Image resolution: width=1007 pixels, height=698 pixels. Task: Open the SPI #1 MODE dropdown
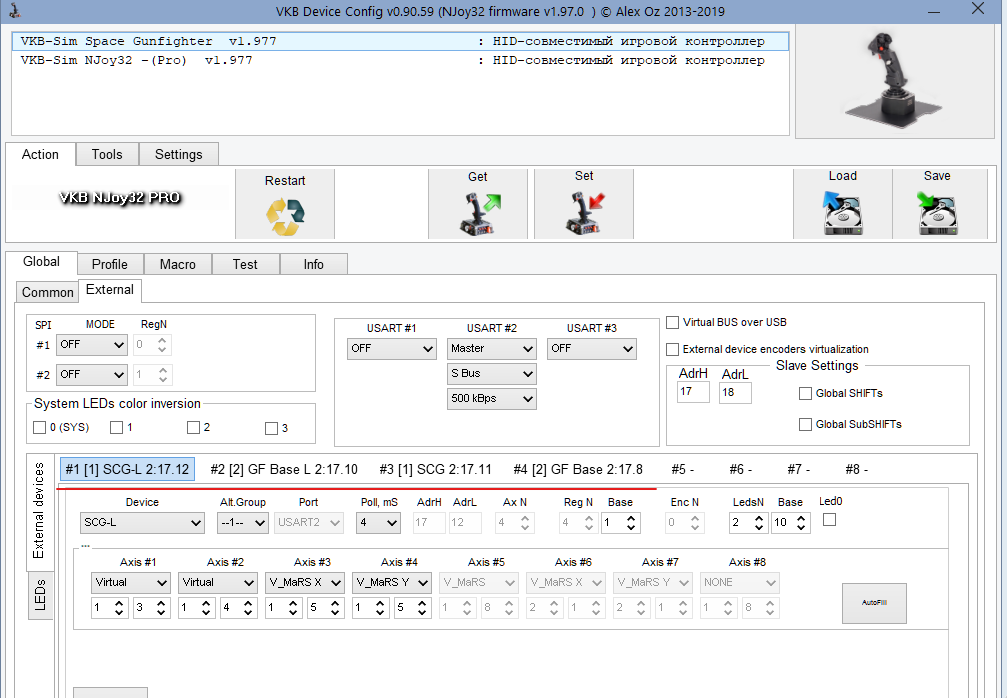[x=92, y=345]
